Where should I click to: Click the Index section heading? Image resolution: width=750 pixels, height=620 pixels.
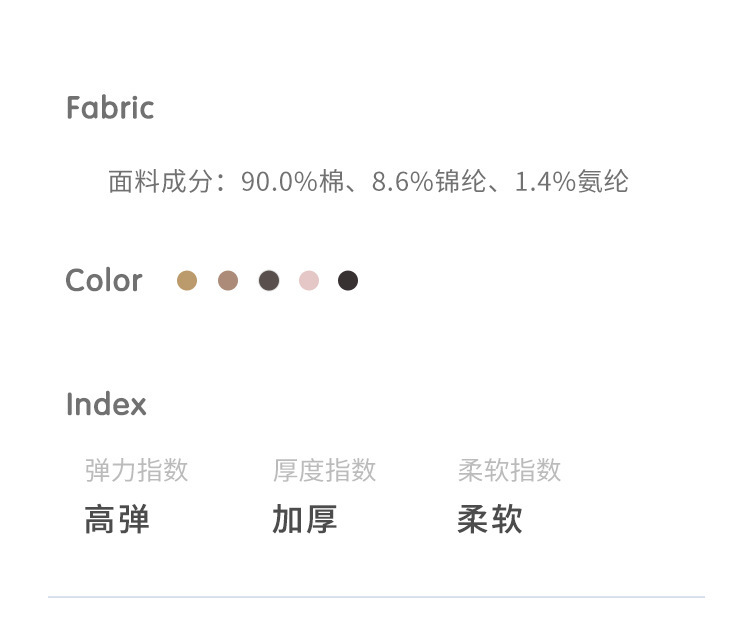click(x=106, y=405)
